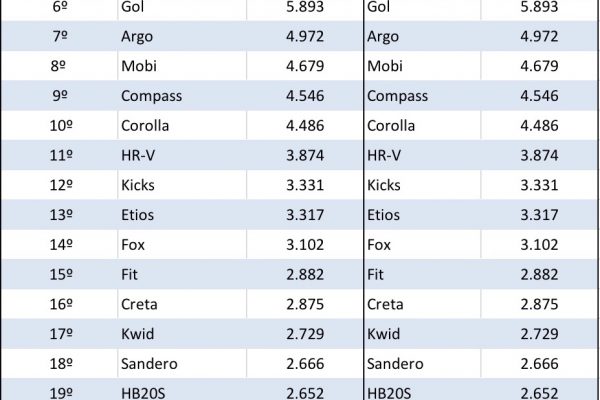This screenshot has height=400, width=600.
Task: Click the 10º rank cell
Action: [59, 126]
